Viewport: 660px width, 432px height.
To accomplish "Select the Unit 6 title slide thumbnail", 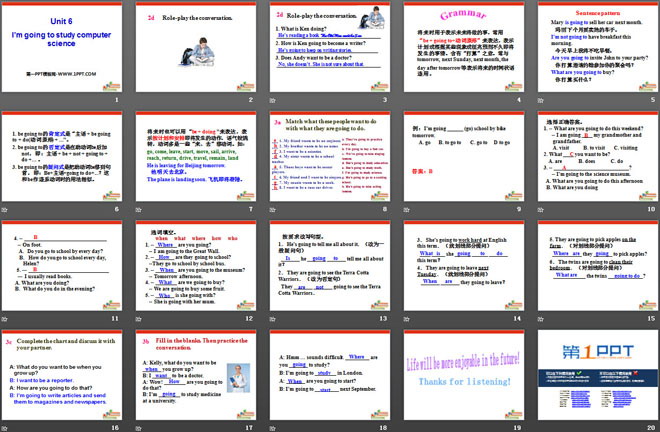I will coord(62,47).
